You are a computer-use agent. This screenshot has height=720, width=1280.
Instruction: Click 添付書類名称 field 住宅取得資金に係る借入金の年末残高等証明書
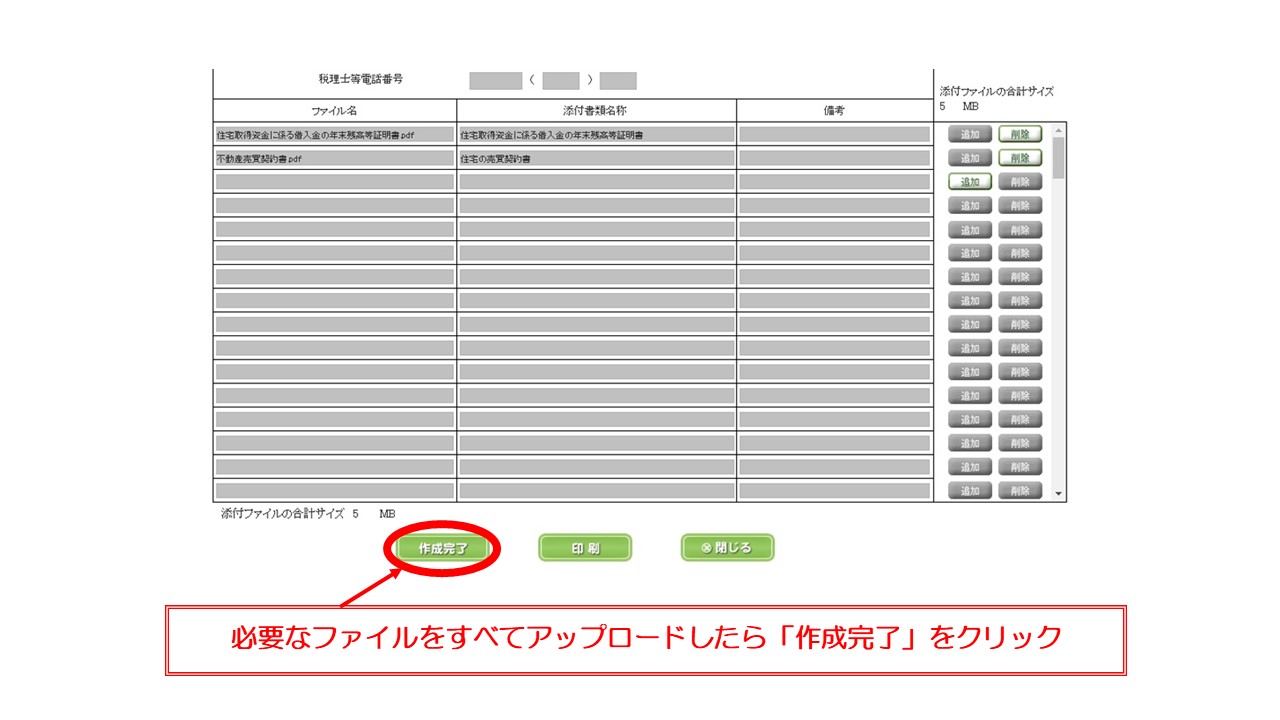pos(597,134)
